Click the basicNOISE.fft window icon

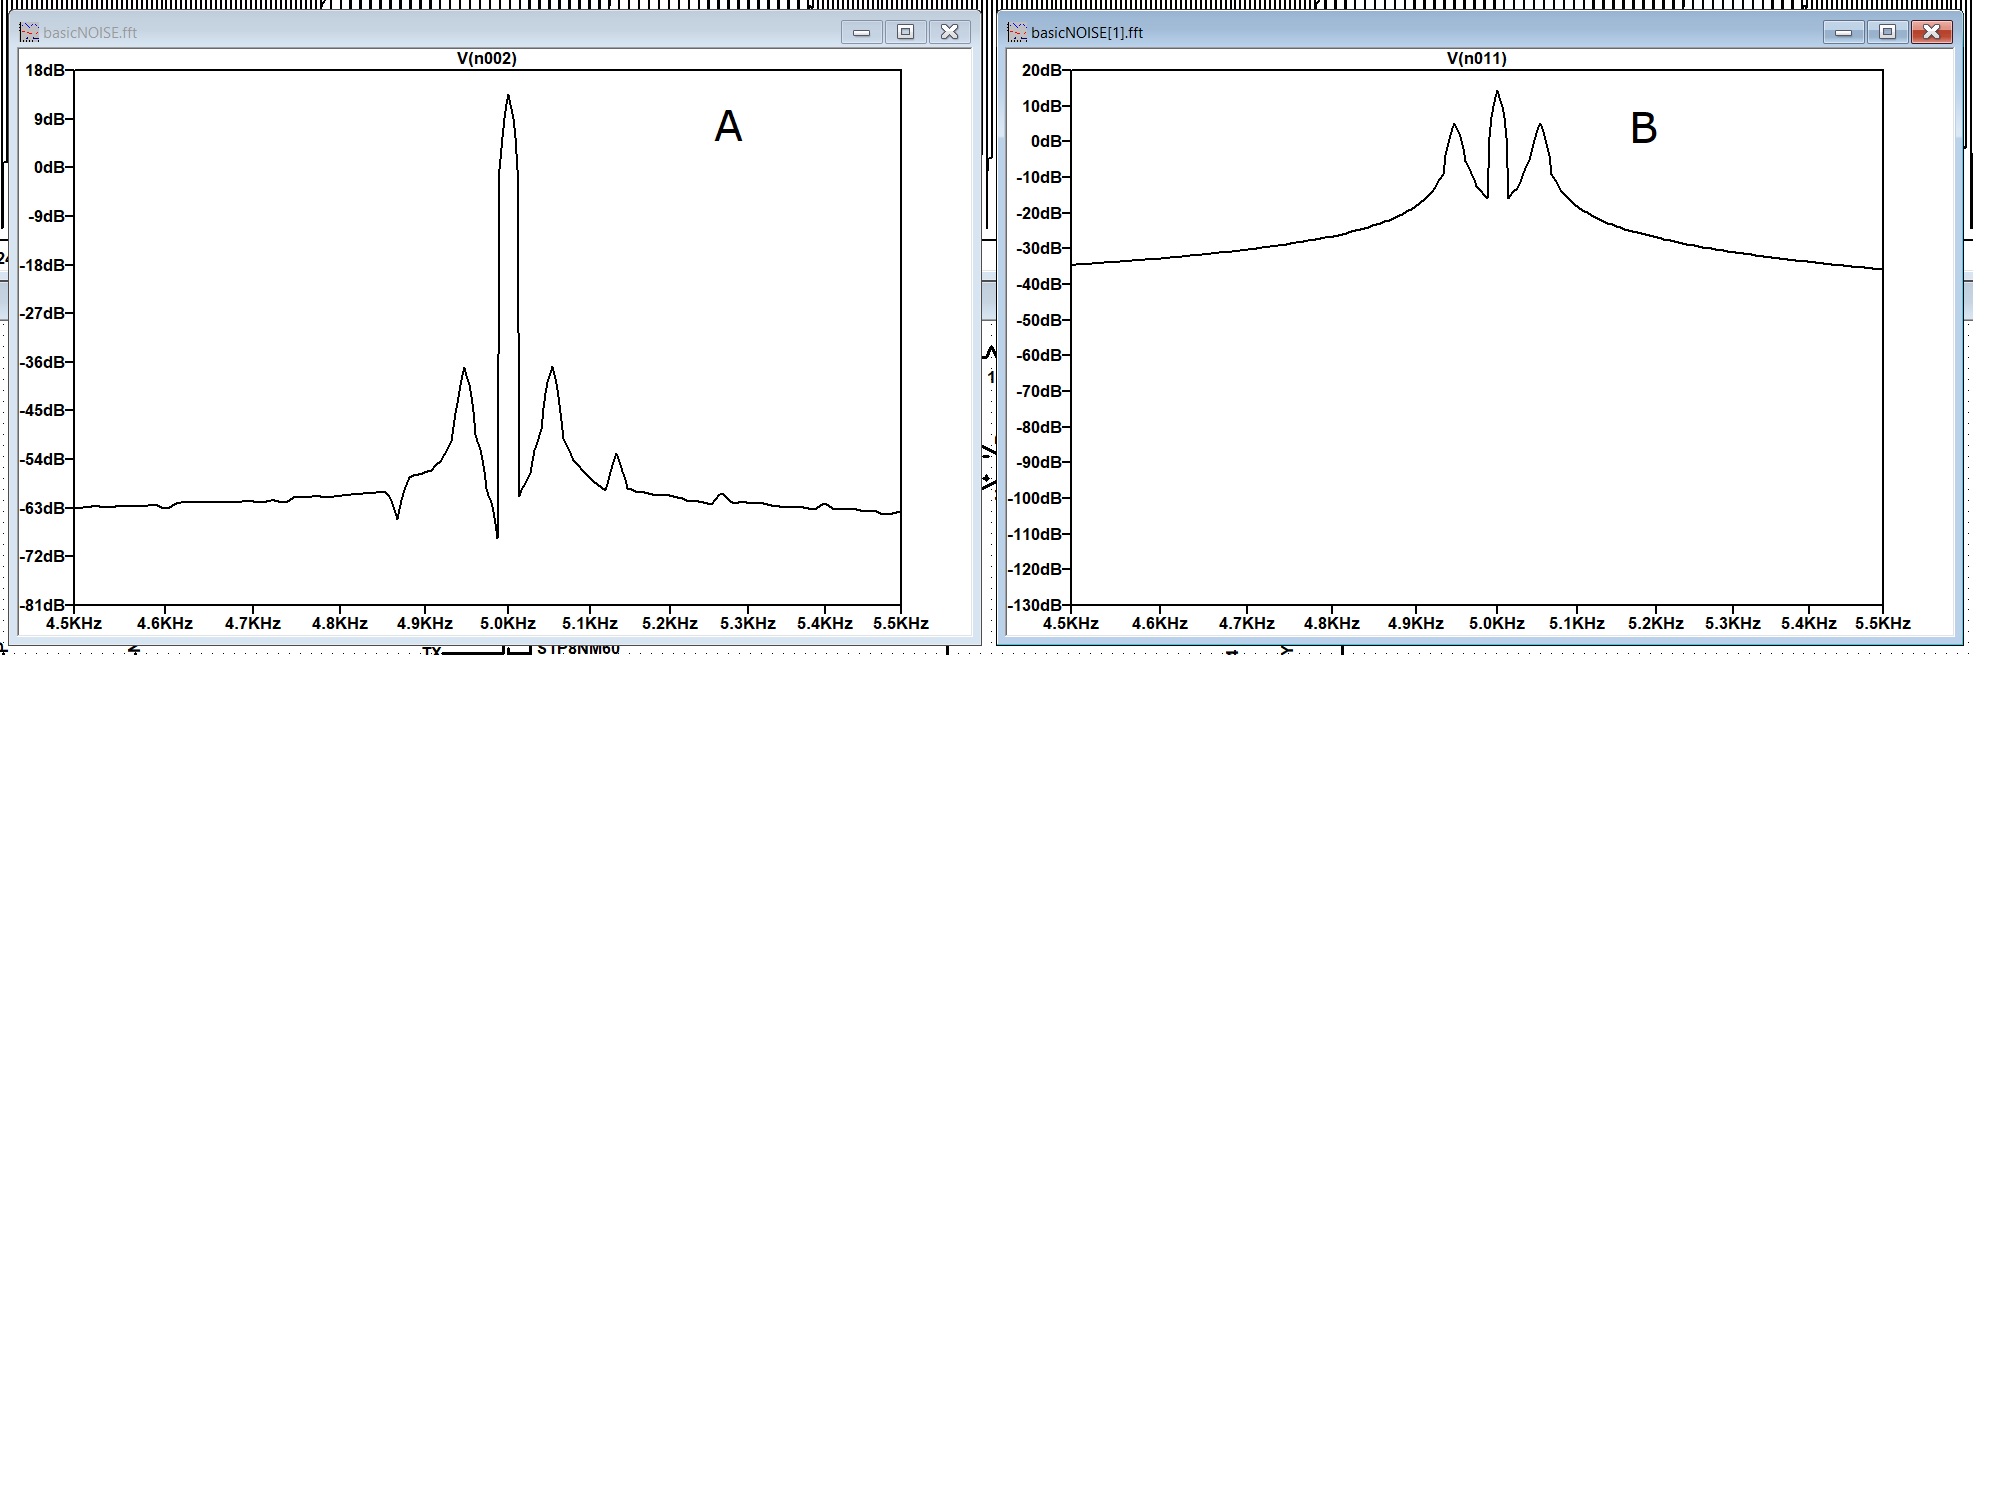[30, 33]
